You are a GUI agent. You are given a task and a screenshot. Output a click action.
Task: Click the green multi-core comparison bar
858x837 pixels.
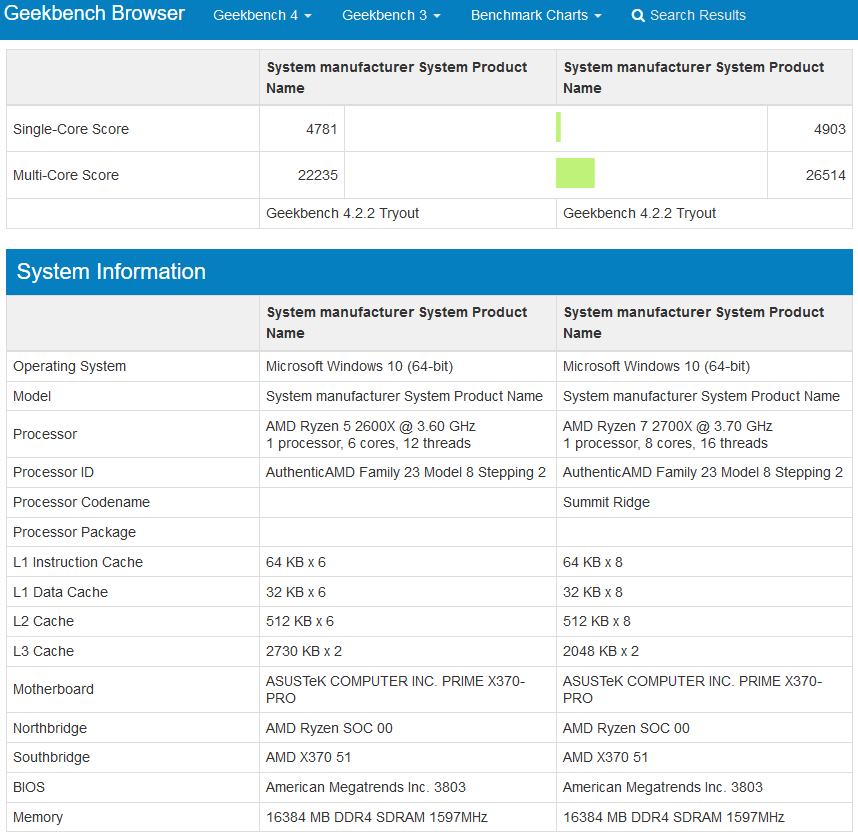(x=575, y=173)
